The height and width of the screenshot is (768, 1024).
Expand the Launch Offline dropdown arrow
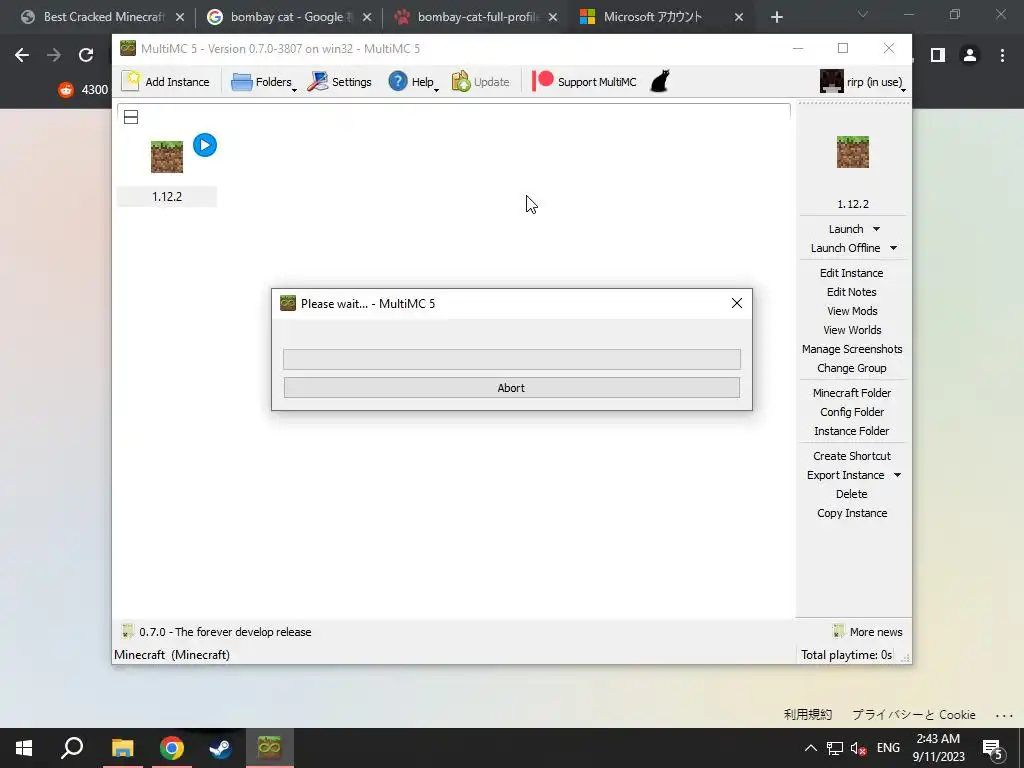click(x=893, y=248)
